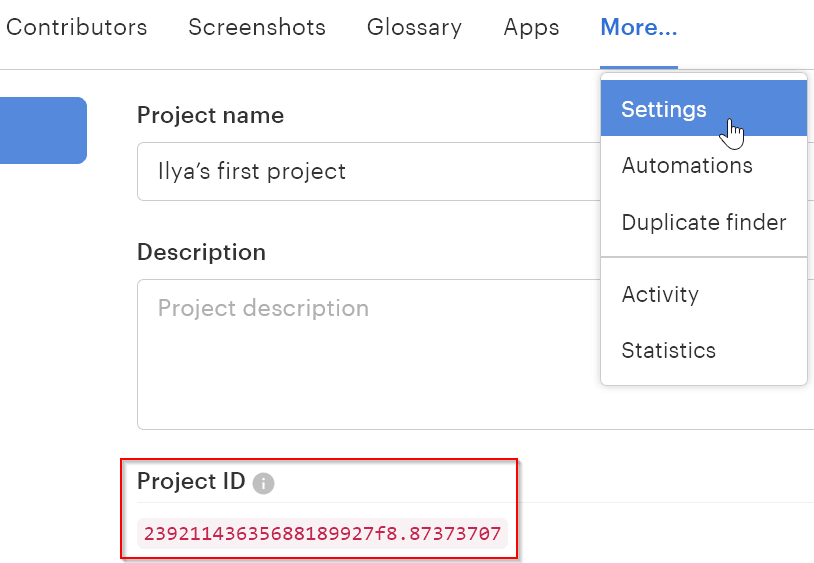Choose Automations in the dropdown menu
This screenshot has width=814, height=563.
[687, 165]
